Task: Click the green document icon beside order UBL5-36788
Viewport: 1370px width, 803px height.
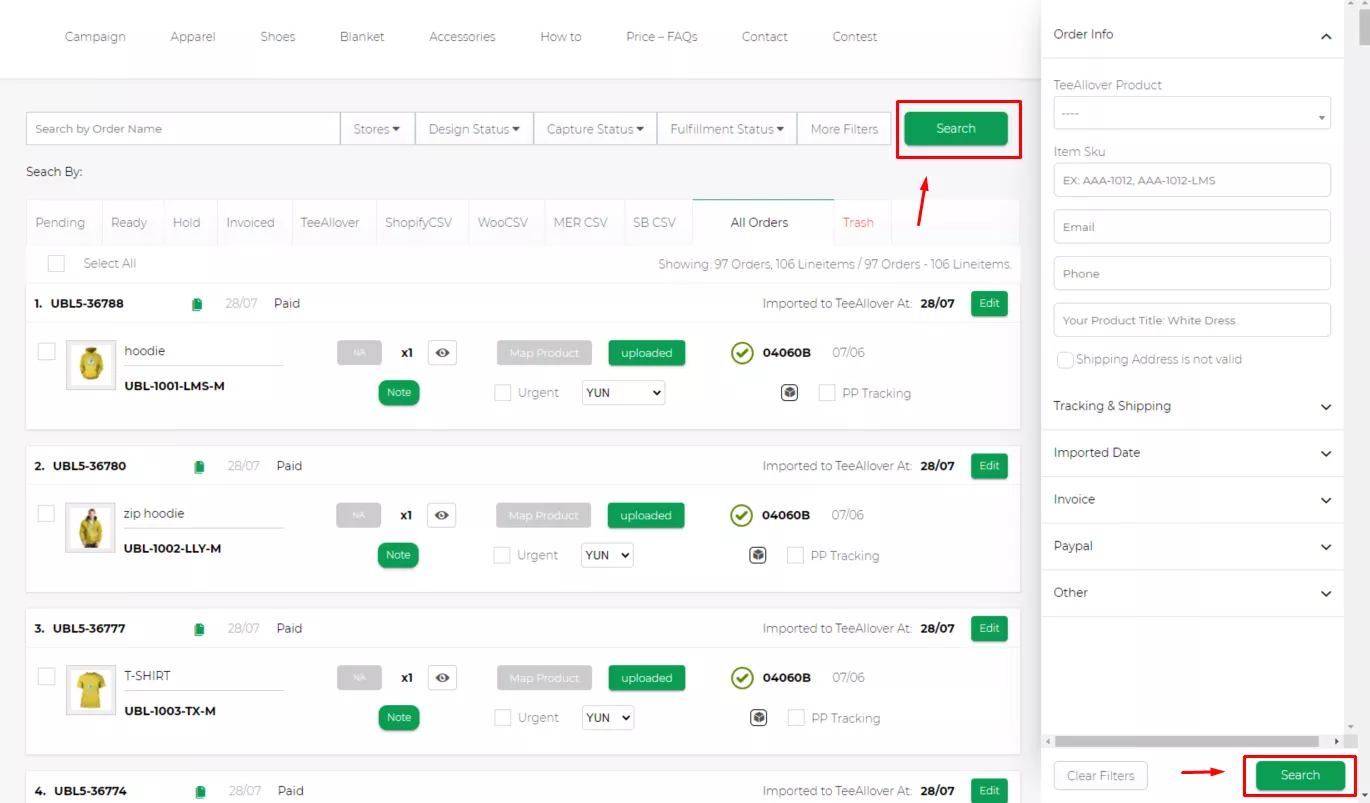Action: [197, 304]
